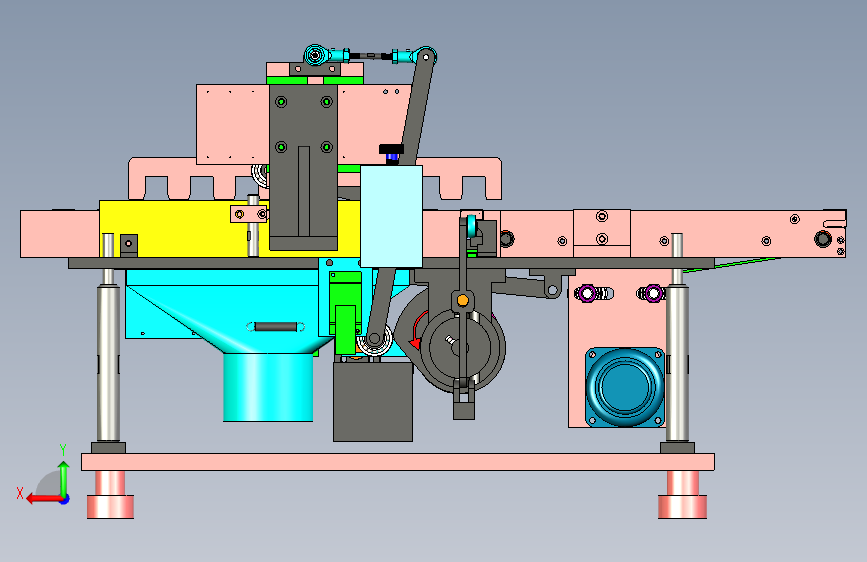Select the top-left green screw on the gray plate
This screenshot has width=867, height=562.
281,102
